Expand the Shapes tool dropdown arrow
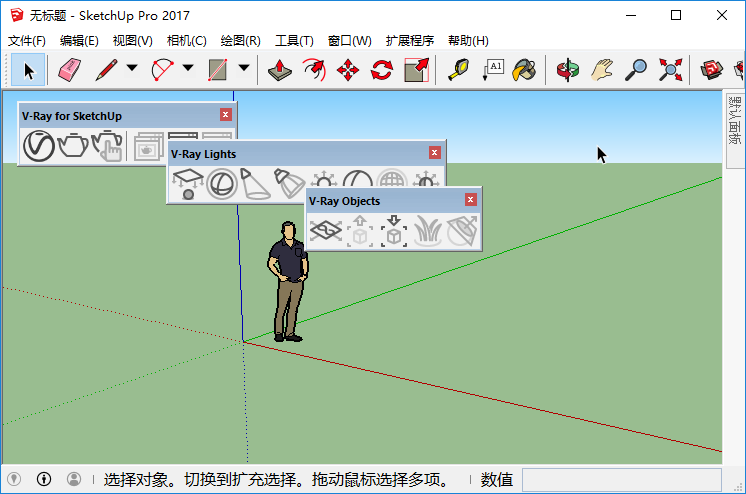 [x=244, y=68]
